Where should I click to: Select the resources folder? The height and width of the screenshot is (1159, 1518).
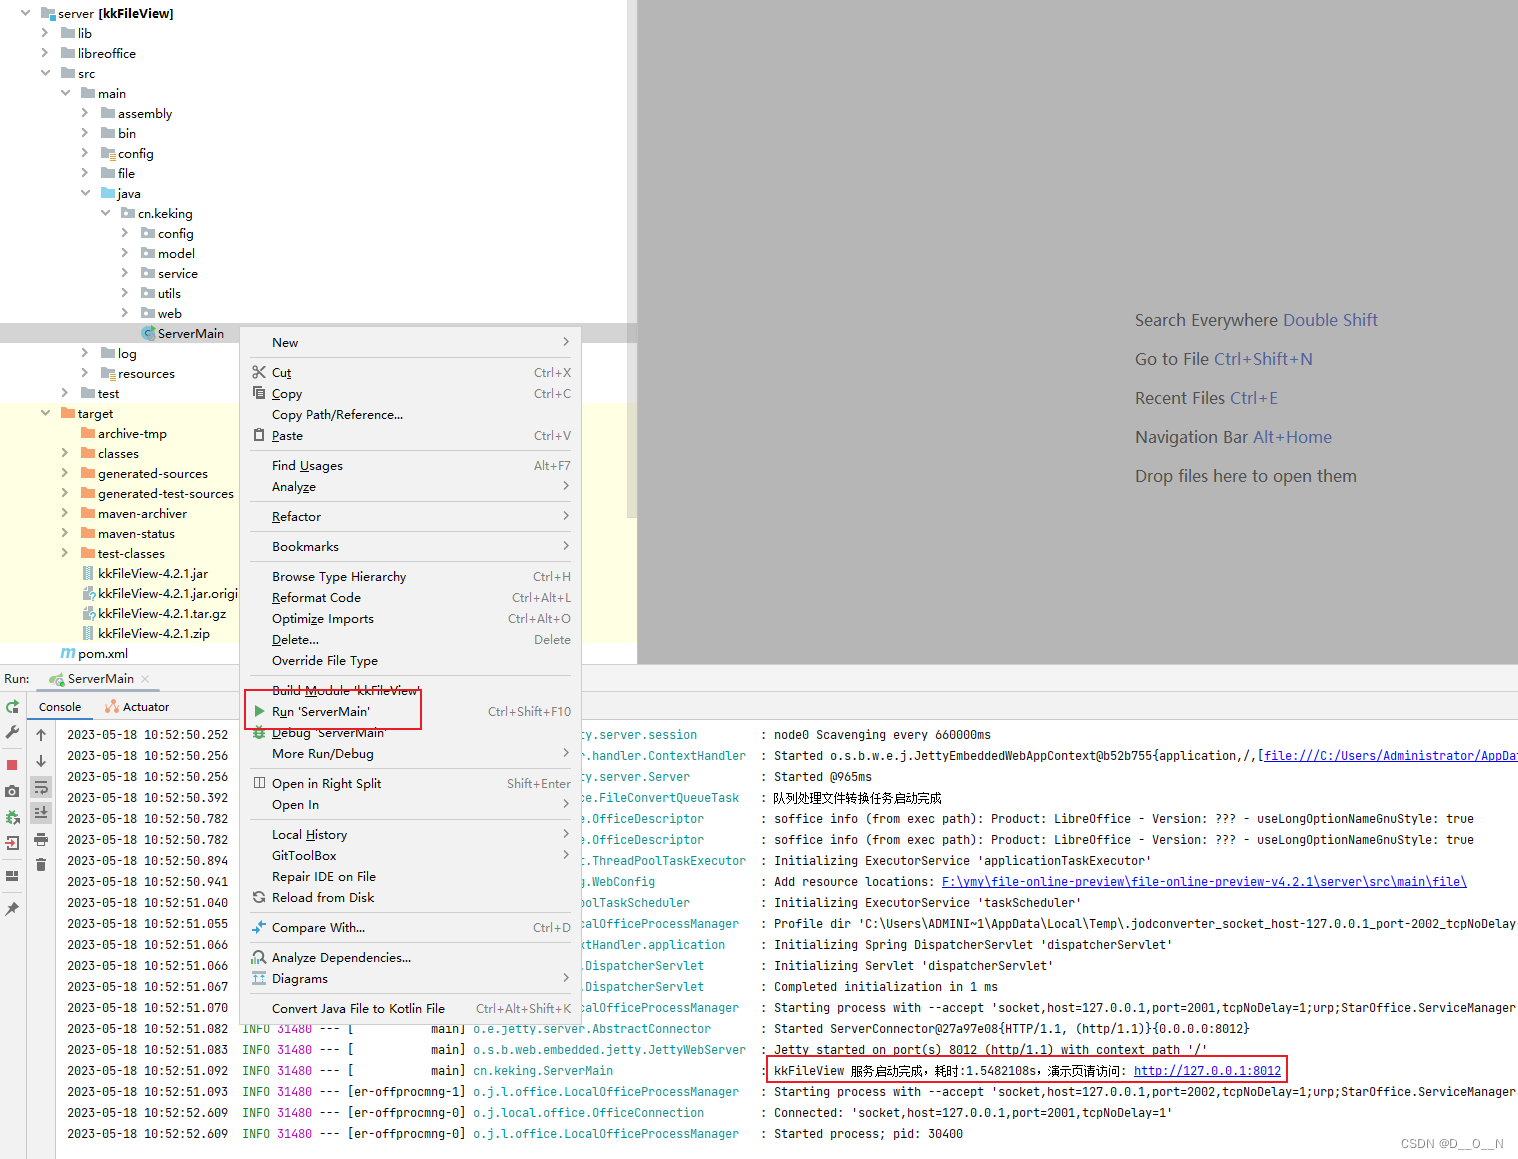click(138, 373)
